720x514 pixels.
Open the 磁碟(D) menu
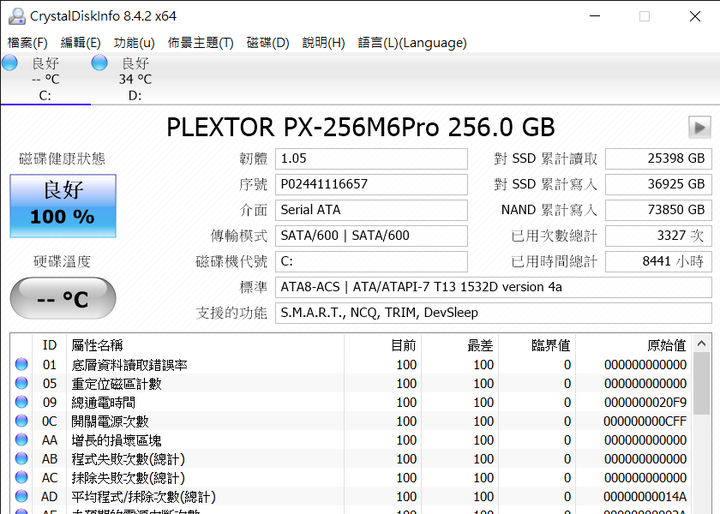(268, 43)
